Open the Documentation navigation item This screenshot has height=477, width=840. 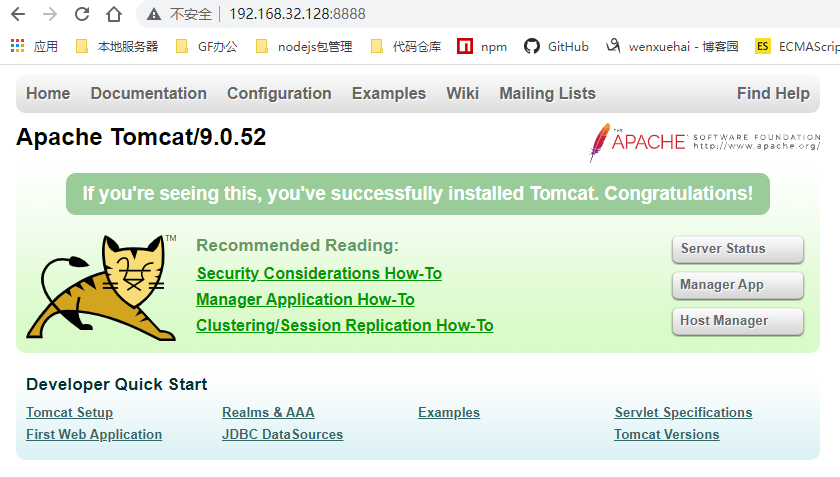tap(148, 93)
